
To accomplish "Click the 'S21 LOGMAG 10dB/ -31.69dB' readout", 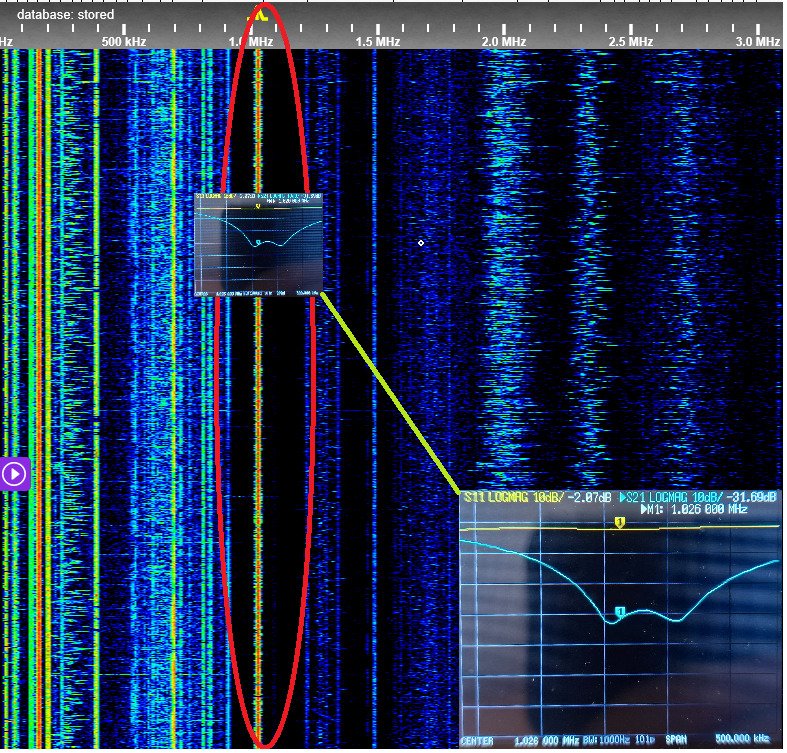I will (699, 497).
